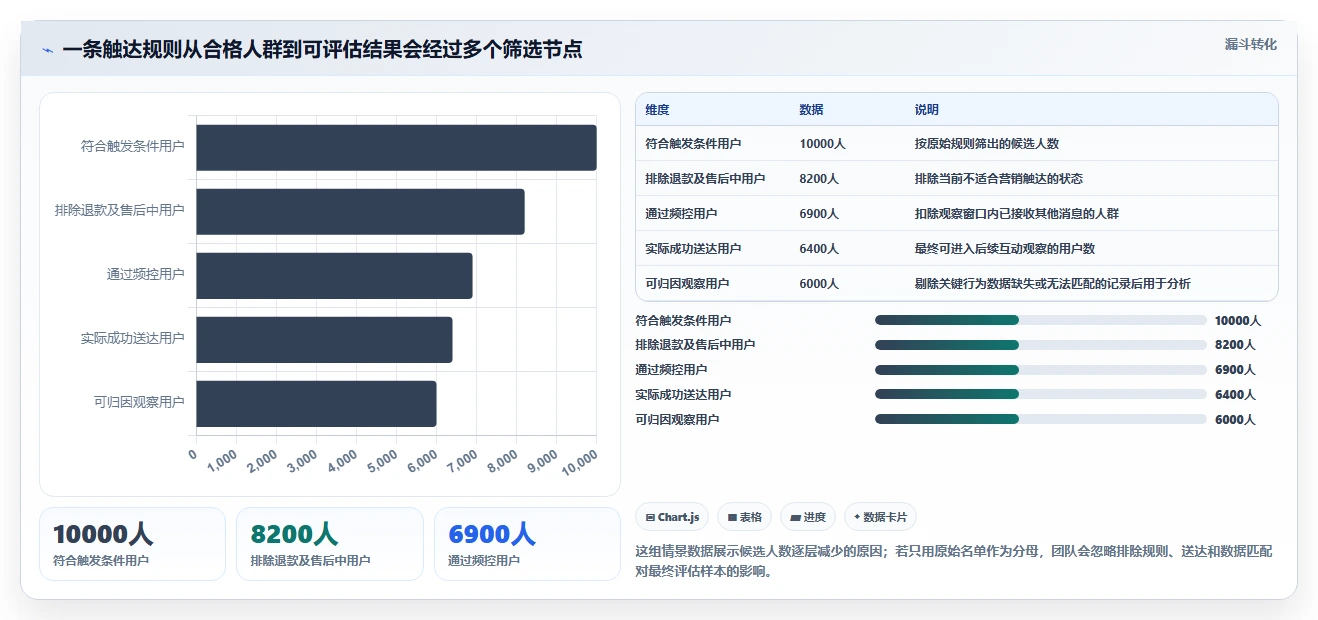This screenshot has width=1318, height=620.
Task: Click the slide title 一条触达规则从合格人群
Action: coord(323,50)
